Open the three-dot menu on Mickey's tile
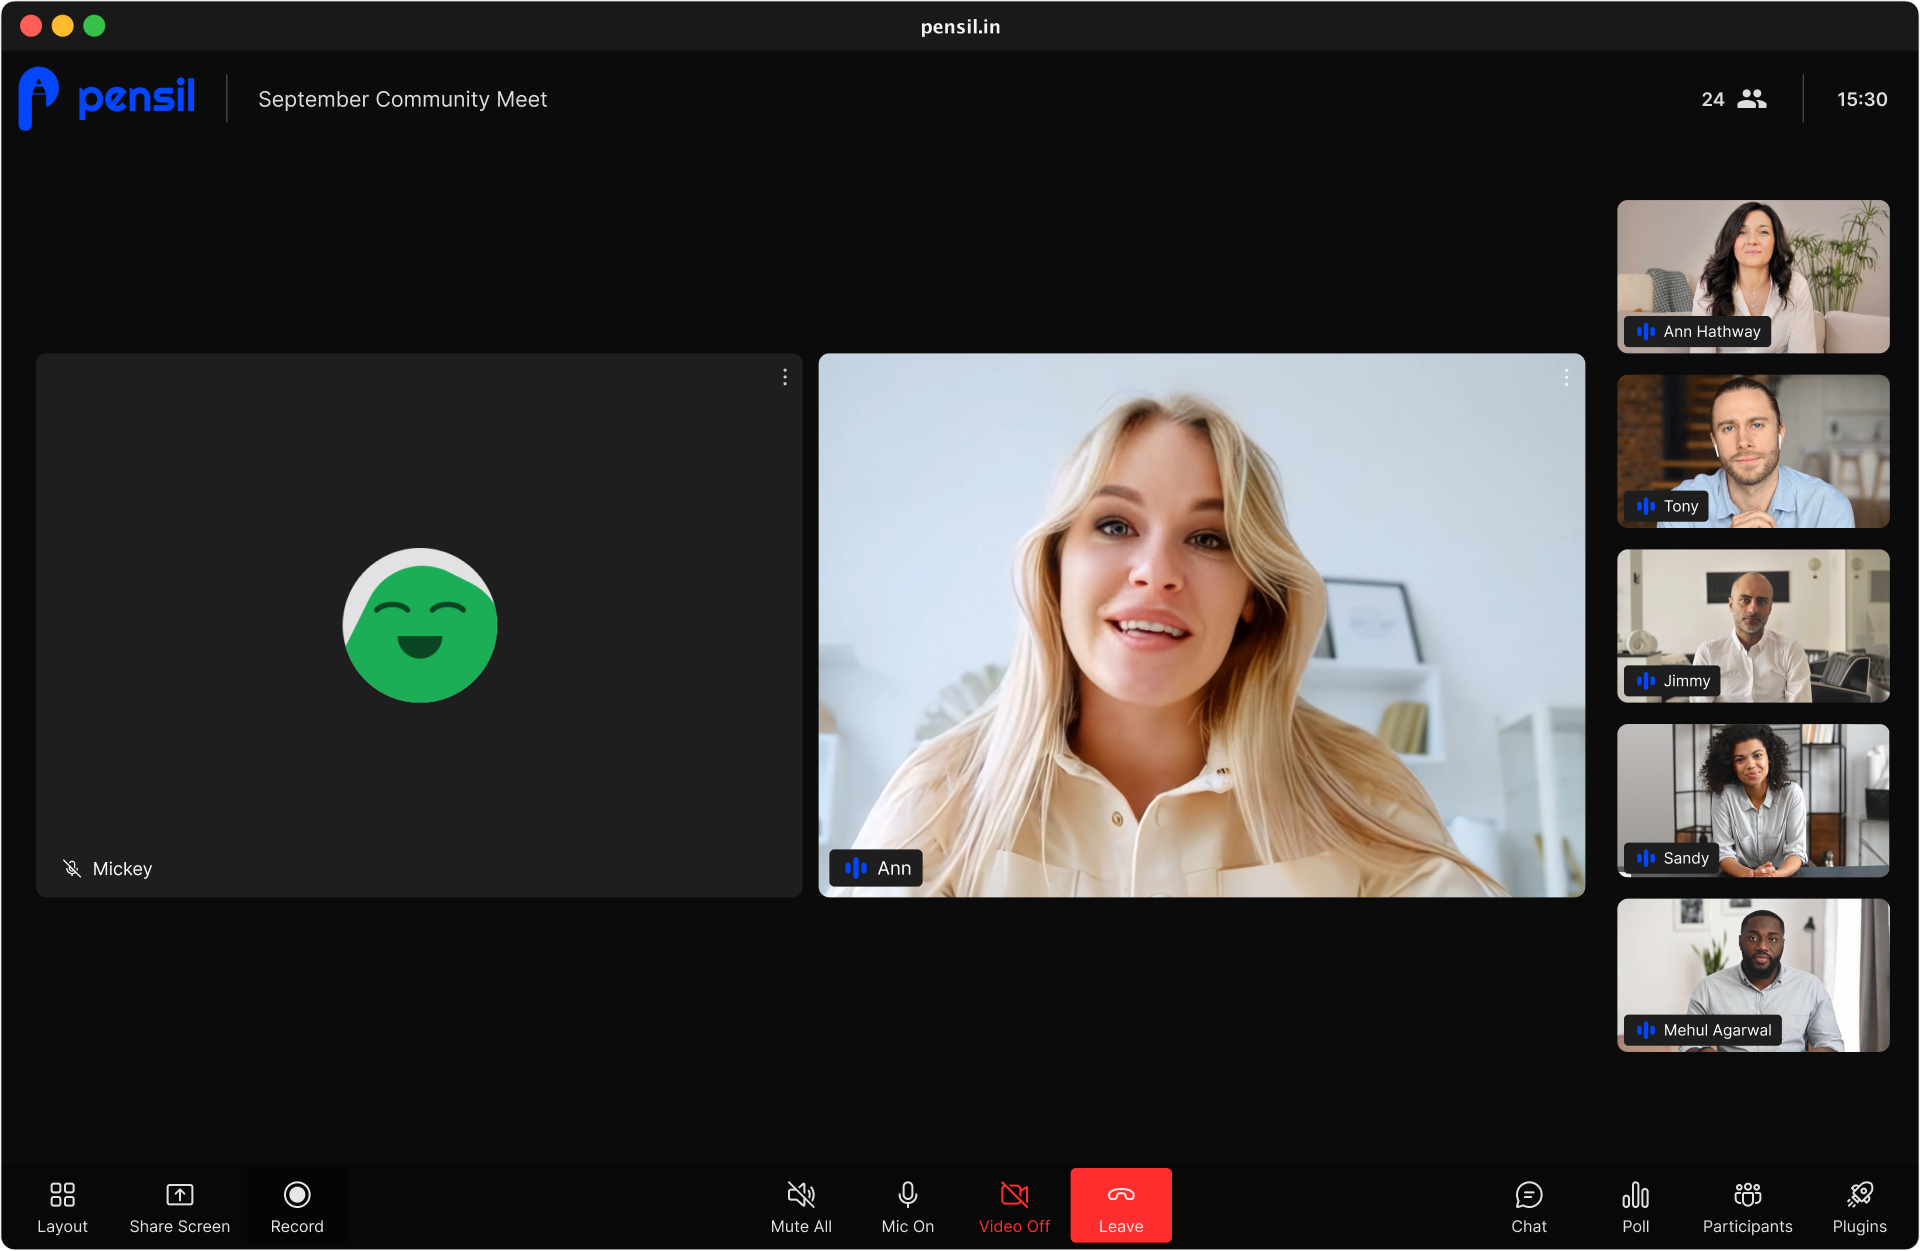The width and height of the screenshot is (1920, 1251). click(x=785, y=377)
